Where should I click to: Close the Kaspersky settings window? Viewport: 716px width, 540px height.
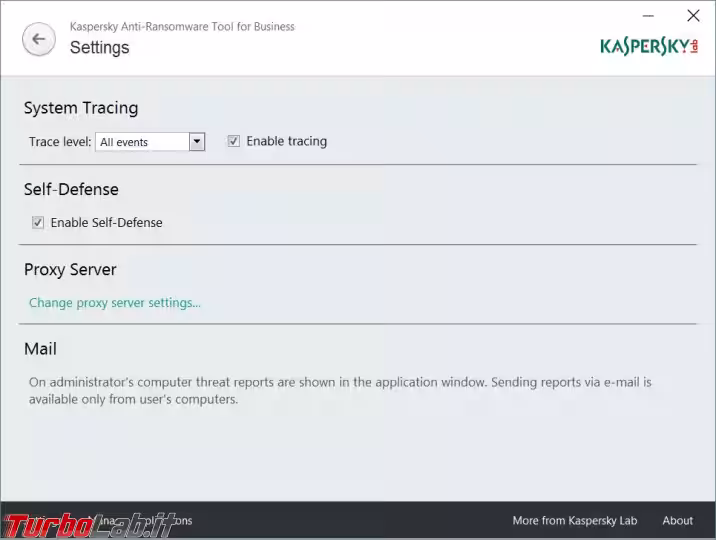tap(693, 16)
